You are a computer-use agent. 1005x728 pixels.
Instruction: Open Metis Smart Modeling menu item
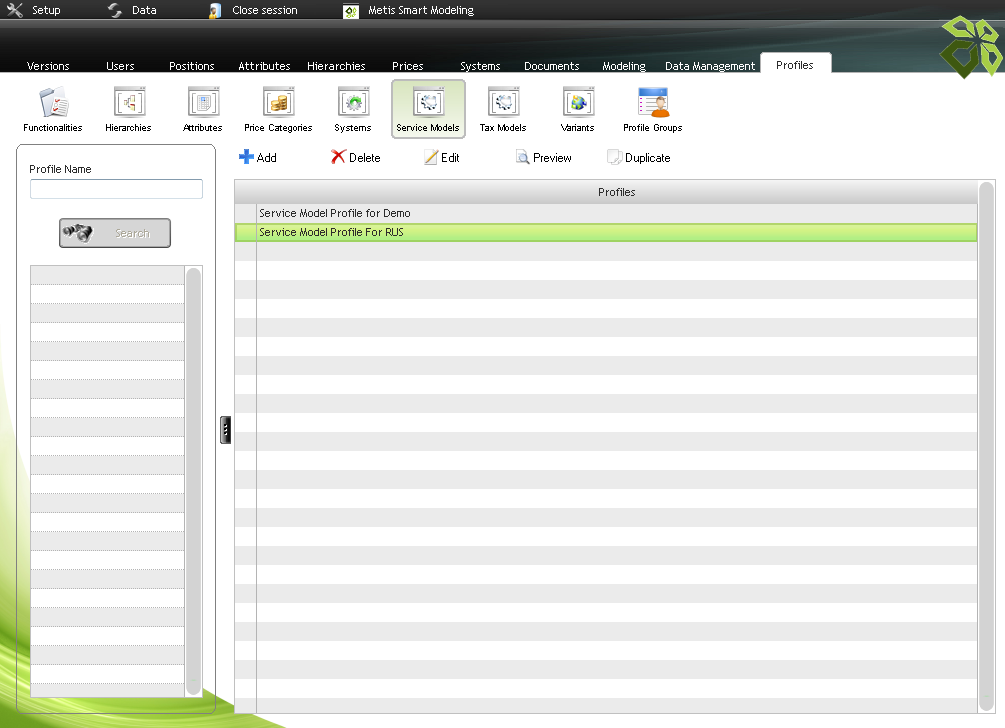(x=408, y=10)
